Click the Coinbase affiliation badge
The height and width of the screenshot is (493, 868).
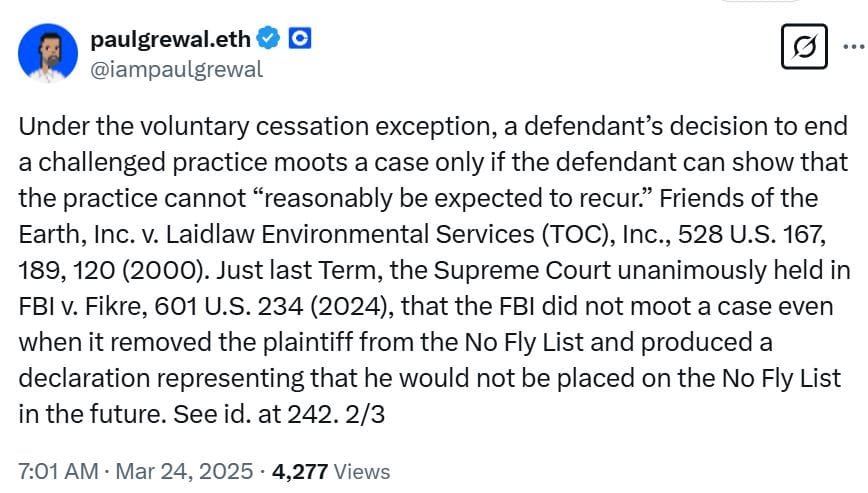pos(300,39)
